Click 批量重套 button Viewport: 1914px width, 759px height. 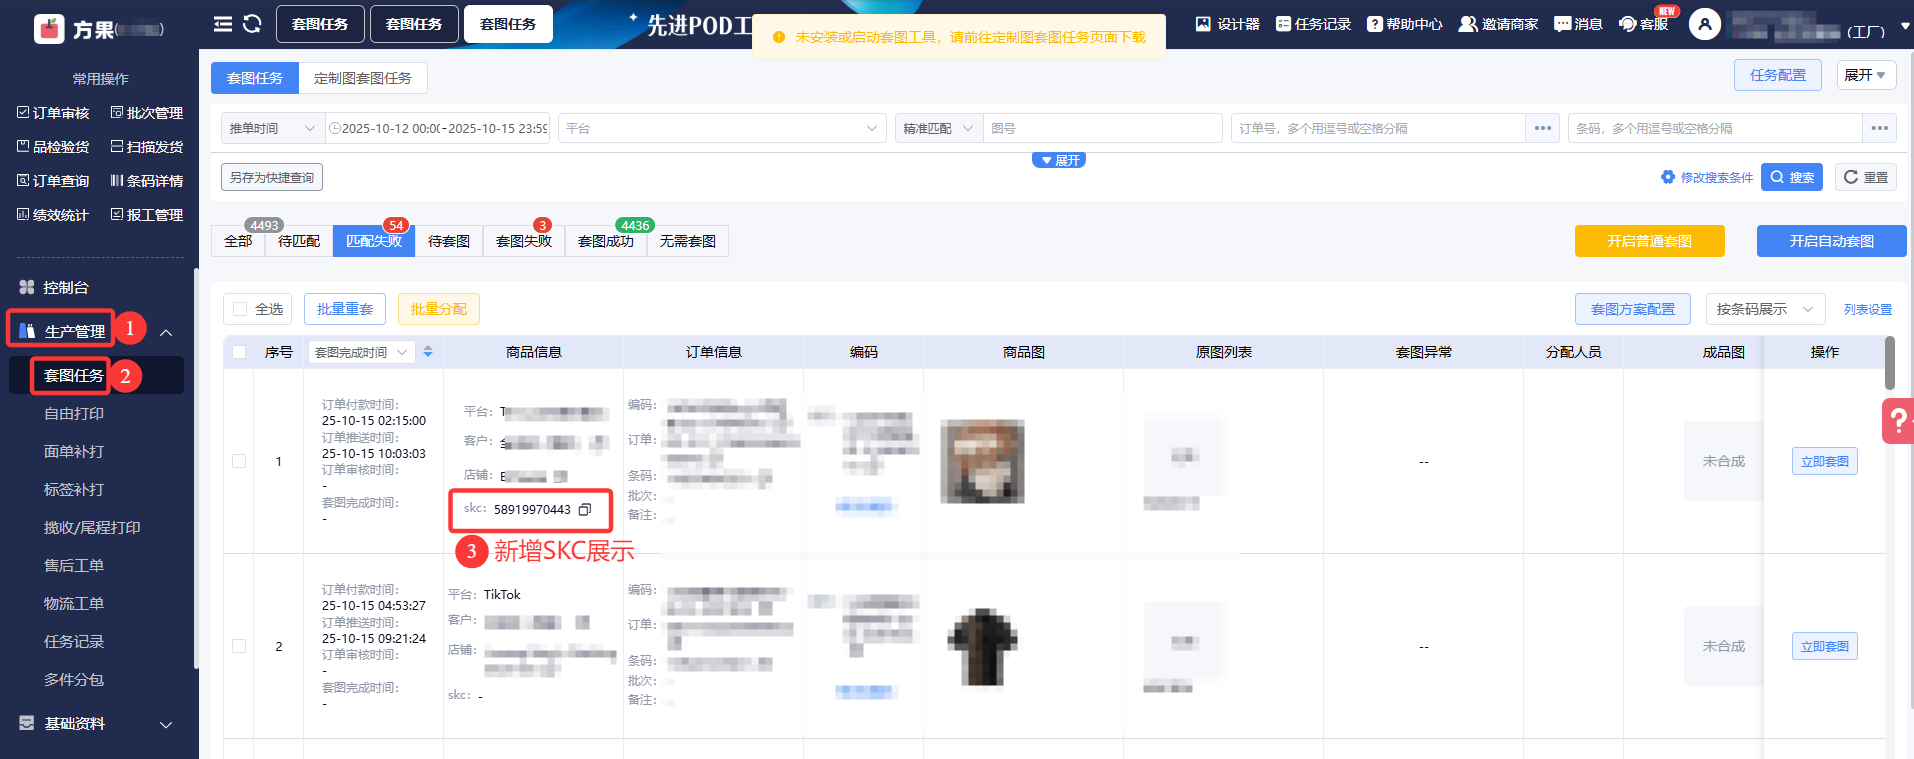[345, 309]
